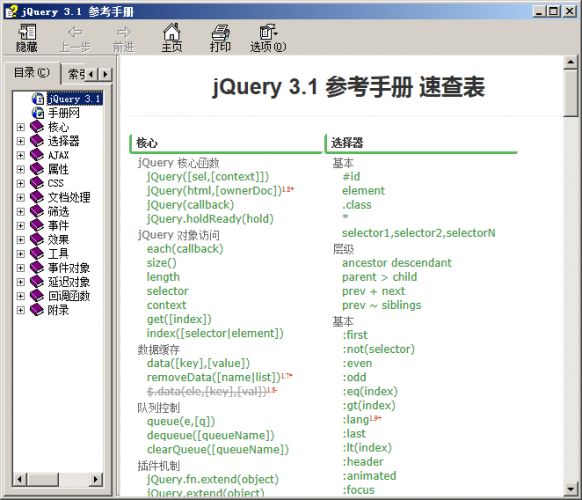The image size is (582, 500).
Task: Click the tab strip scroll-left arrow
Action: pos(92,75)
